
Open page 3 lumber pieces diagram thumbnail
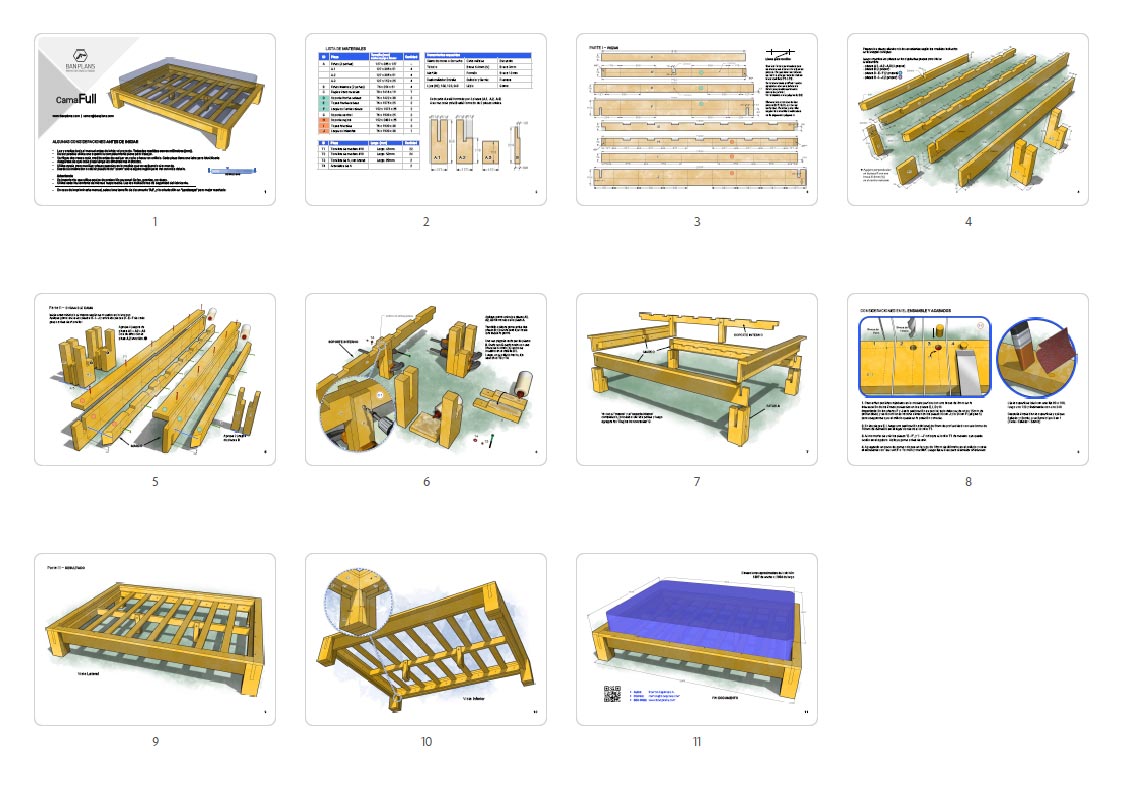coord(697,119)
